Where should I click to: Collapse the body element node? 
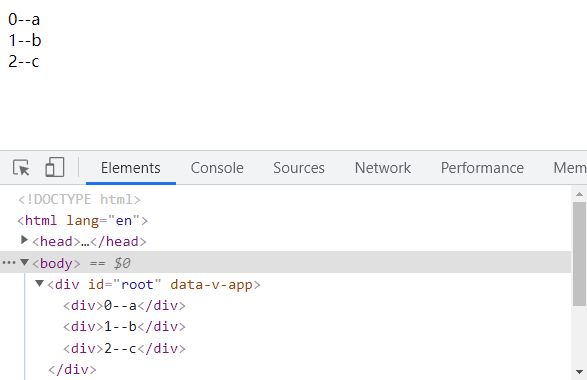(24, 262)
